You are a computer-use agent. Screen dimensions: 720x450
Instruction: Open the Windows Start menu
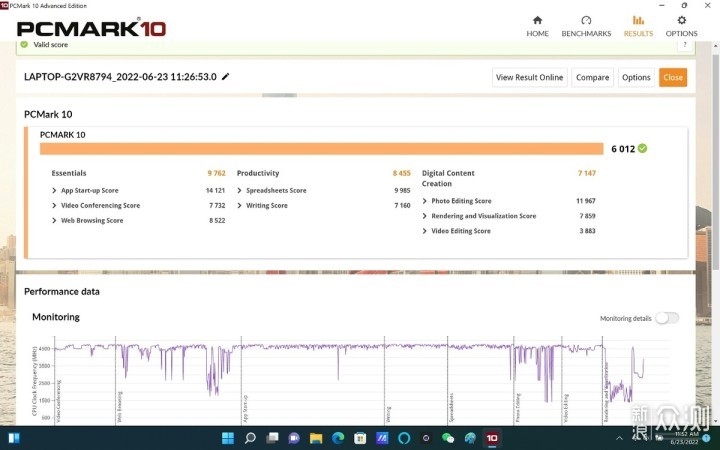[228, 438]
